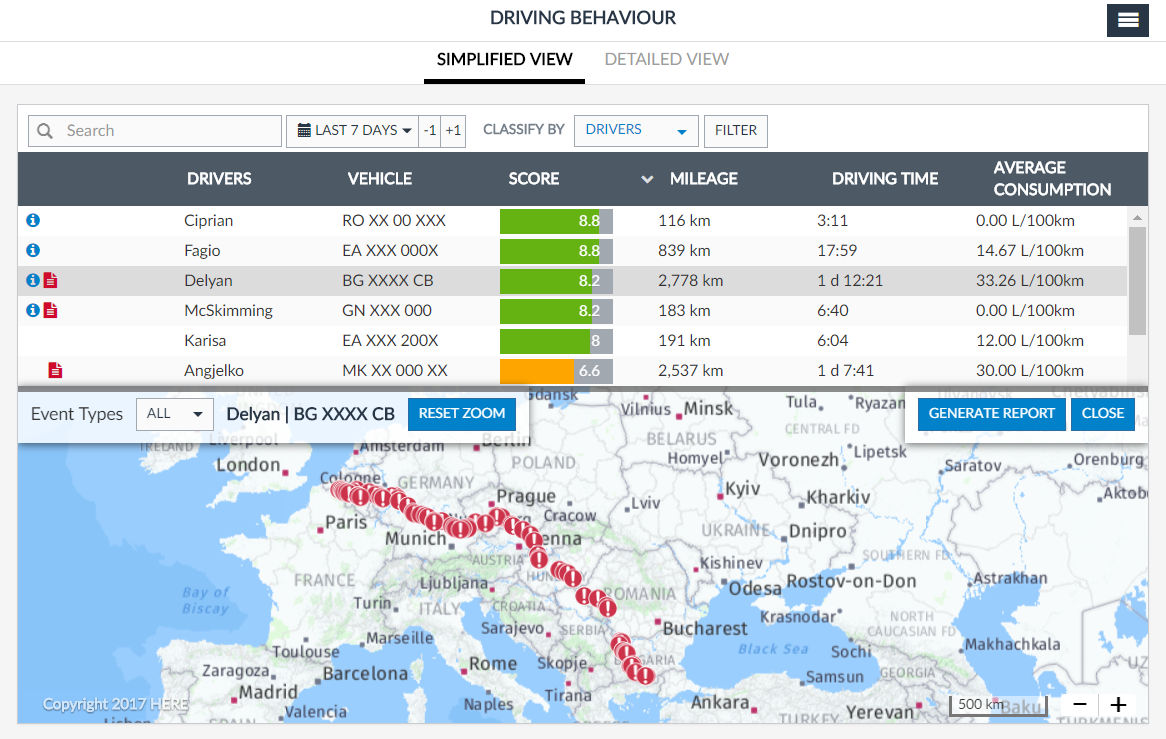Select the Simplified View tab
Viewport: 1166px width, 739px height.
505,59
